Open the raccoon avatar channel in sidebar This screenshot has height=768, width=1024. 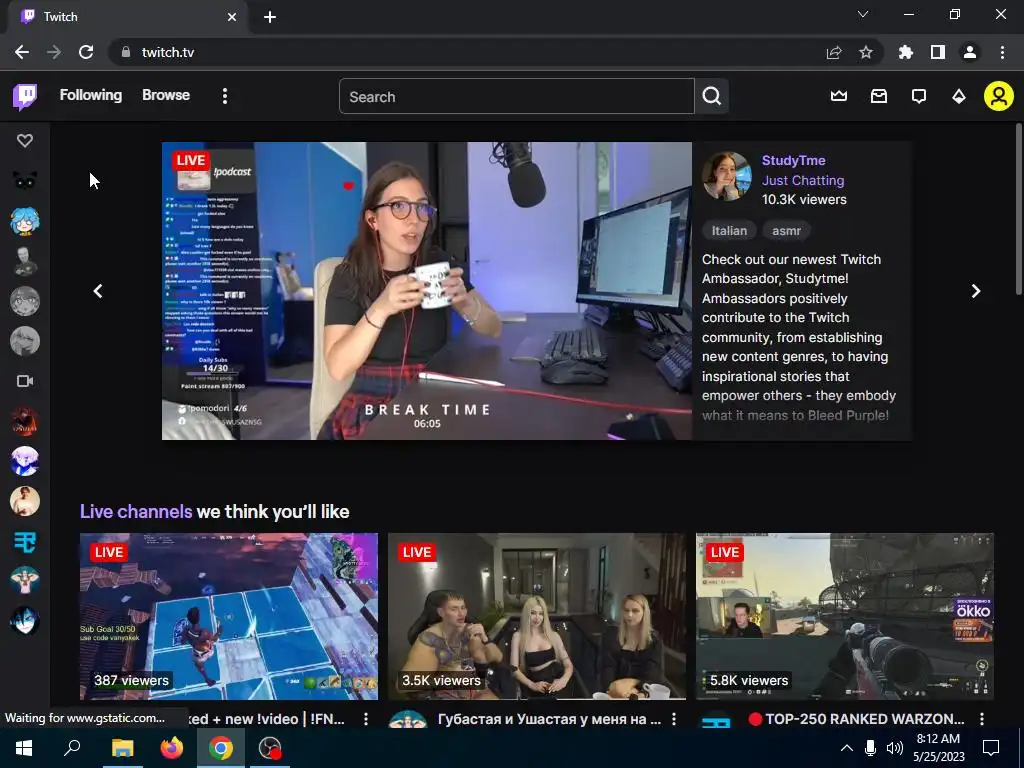tap(25, 180)
